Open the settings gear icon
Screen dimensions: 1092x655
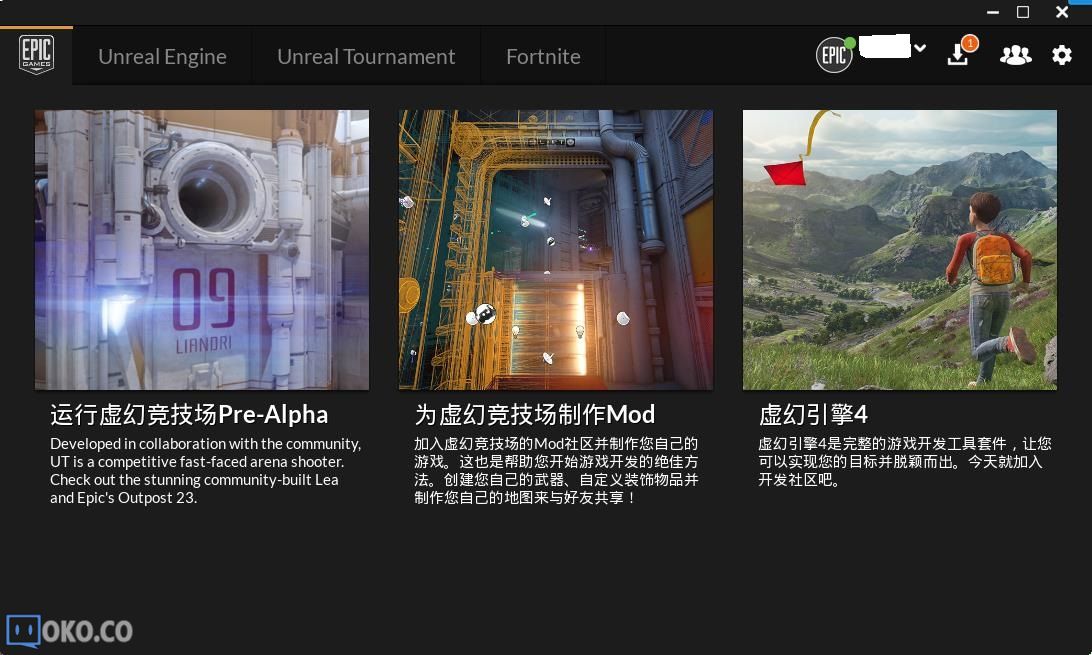1062,56
